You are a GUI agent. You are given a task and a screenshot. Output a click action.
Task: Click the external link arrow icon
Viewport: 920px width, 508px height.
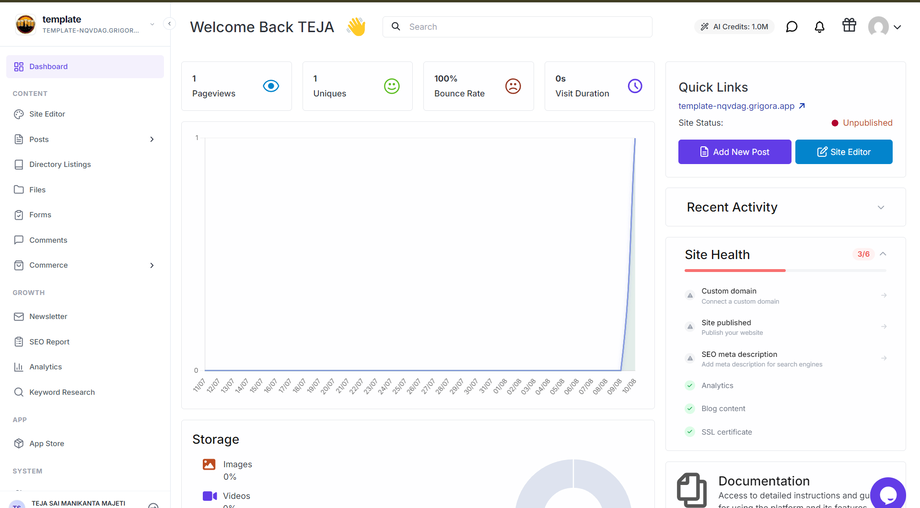[802, 106]
